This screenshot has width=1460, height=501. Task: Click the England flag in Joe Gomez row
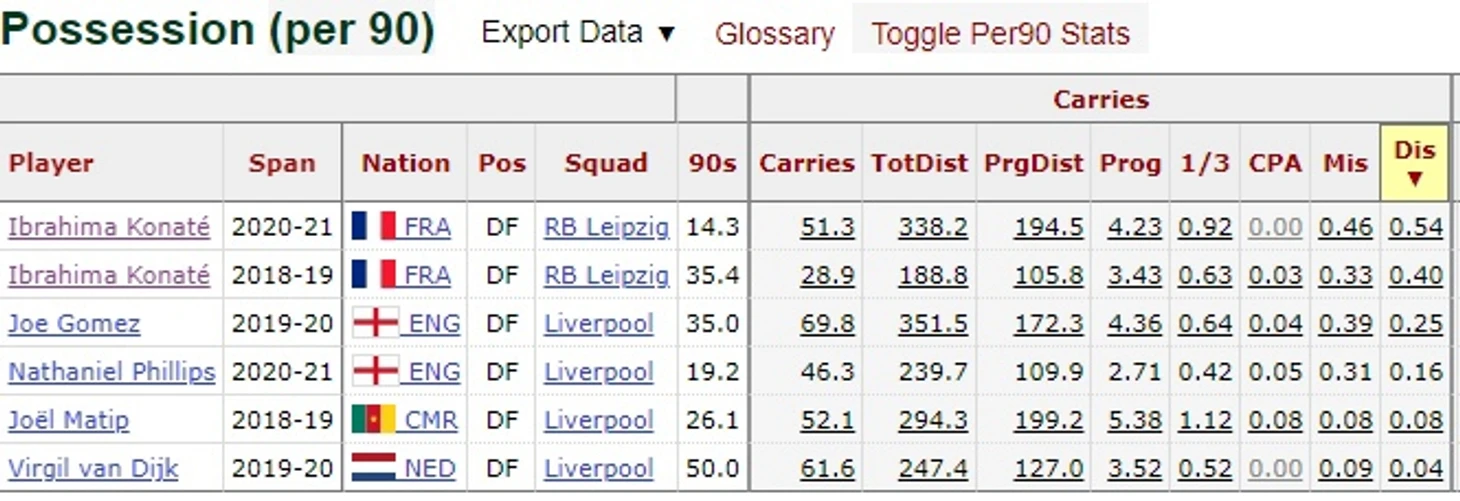coord(376,324)
